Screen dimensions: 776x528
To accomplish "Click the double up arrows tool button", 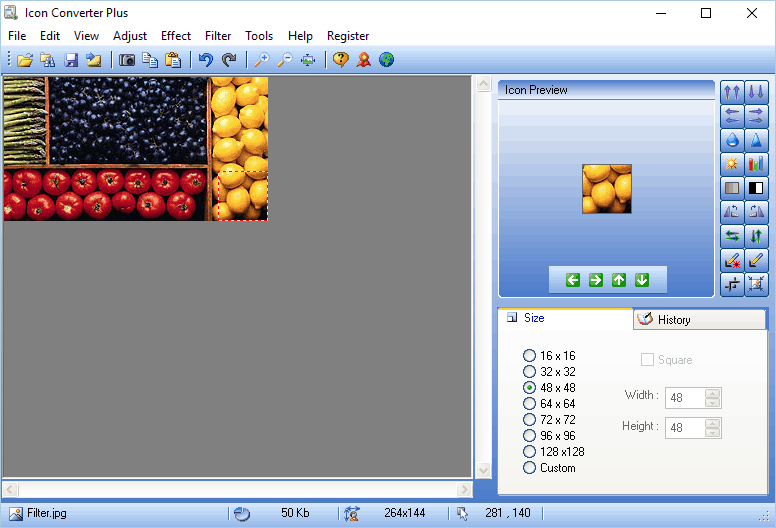I will point(732,92).
